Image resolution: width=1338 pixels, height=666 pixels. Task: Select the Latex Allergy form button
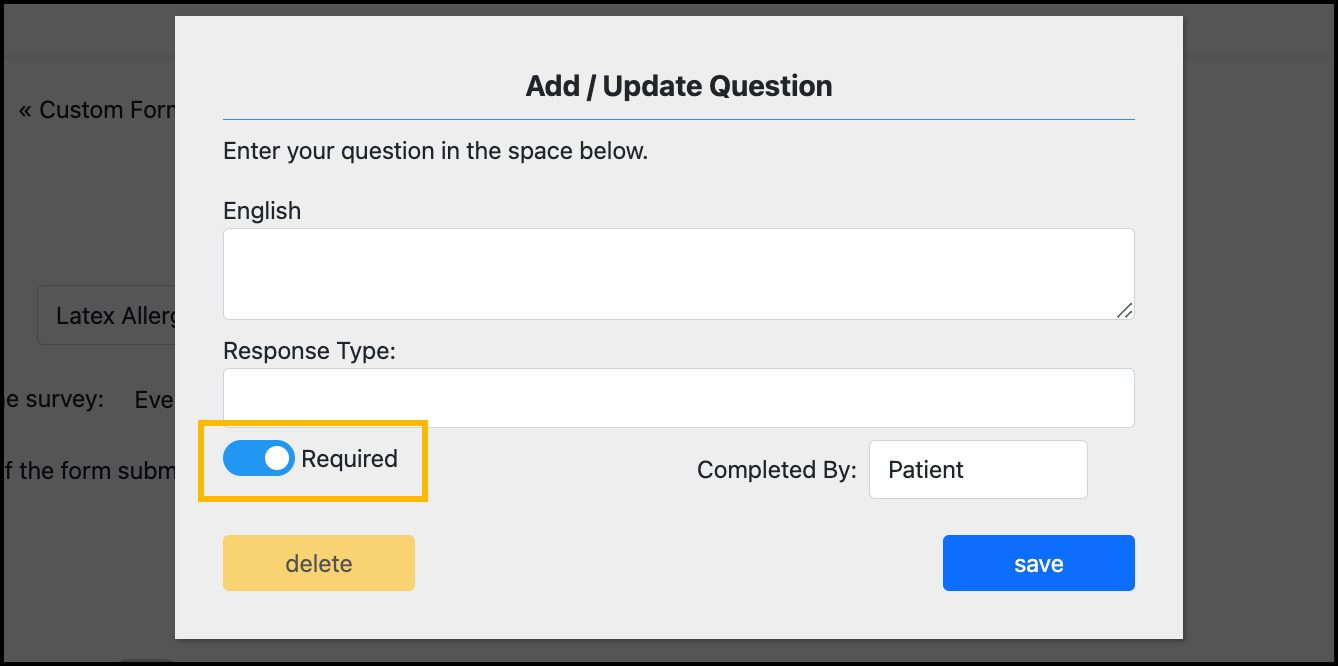pos(110,315)
